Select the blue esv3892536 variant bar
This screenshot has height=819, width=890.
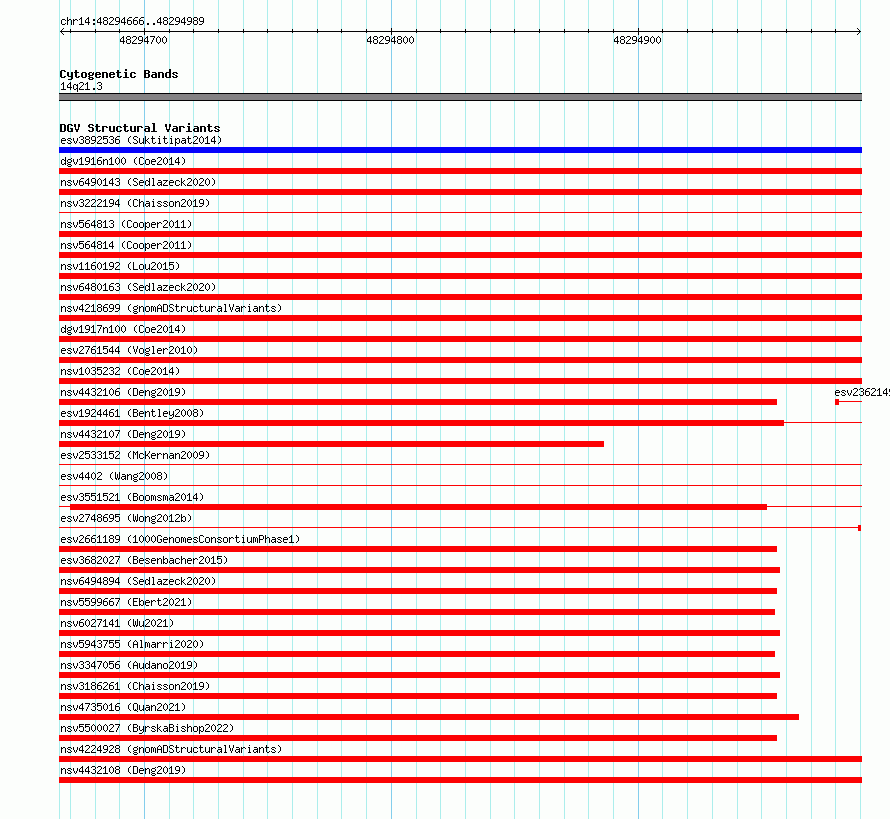460,150
